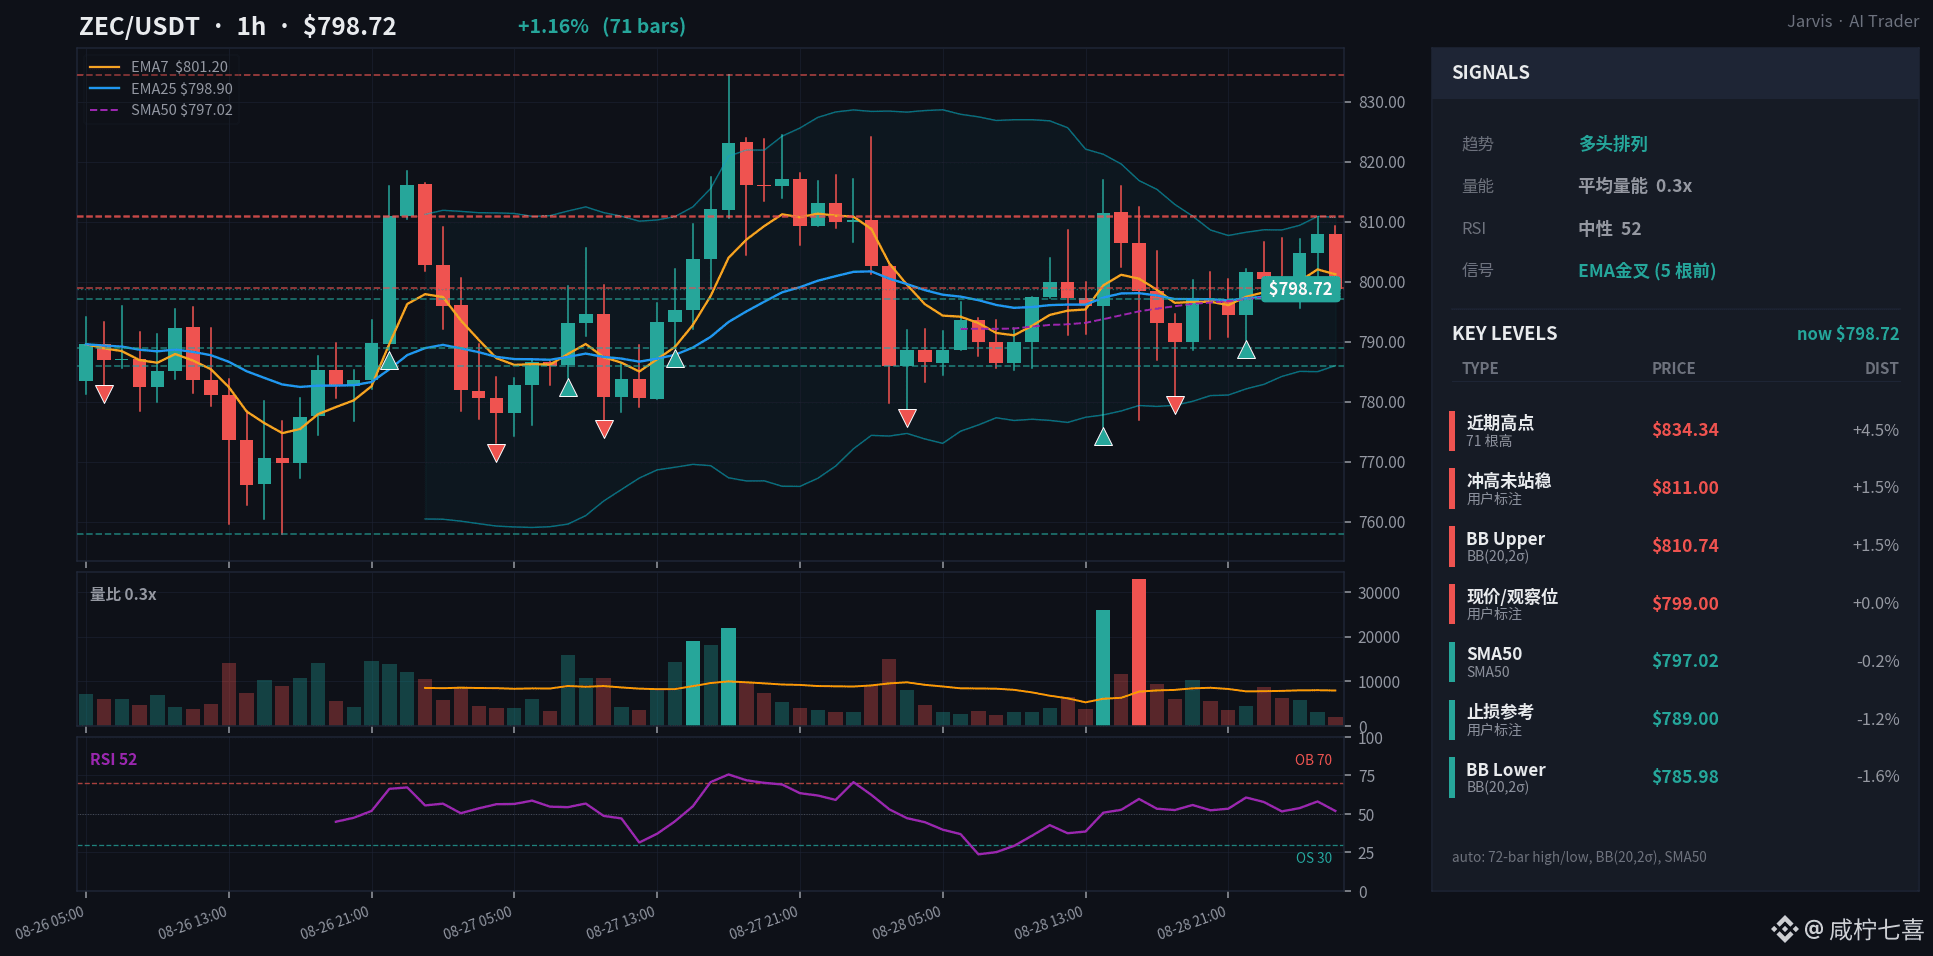
Task: Click the 平均量能 0.3x volume value
Action: pos(1635,186)
